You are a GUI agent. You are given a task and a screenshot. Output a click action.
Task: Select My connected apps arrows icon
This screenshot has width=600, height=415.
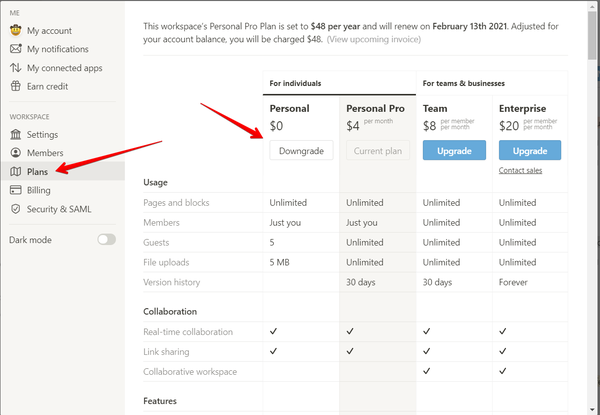pyautogui.click(x=15, y=68)
